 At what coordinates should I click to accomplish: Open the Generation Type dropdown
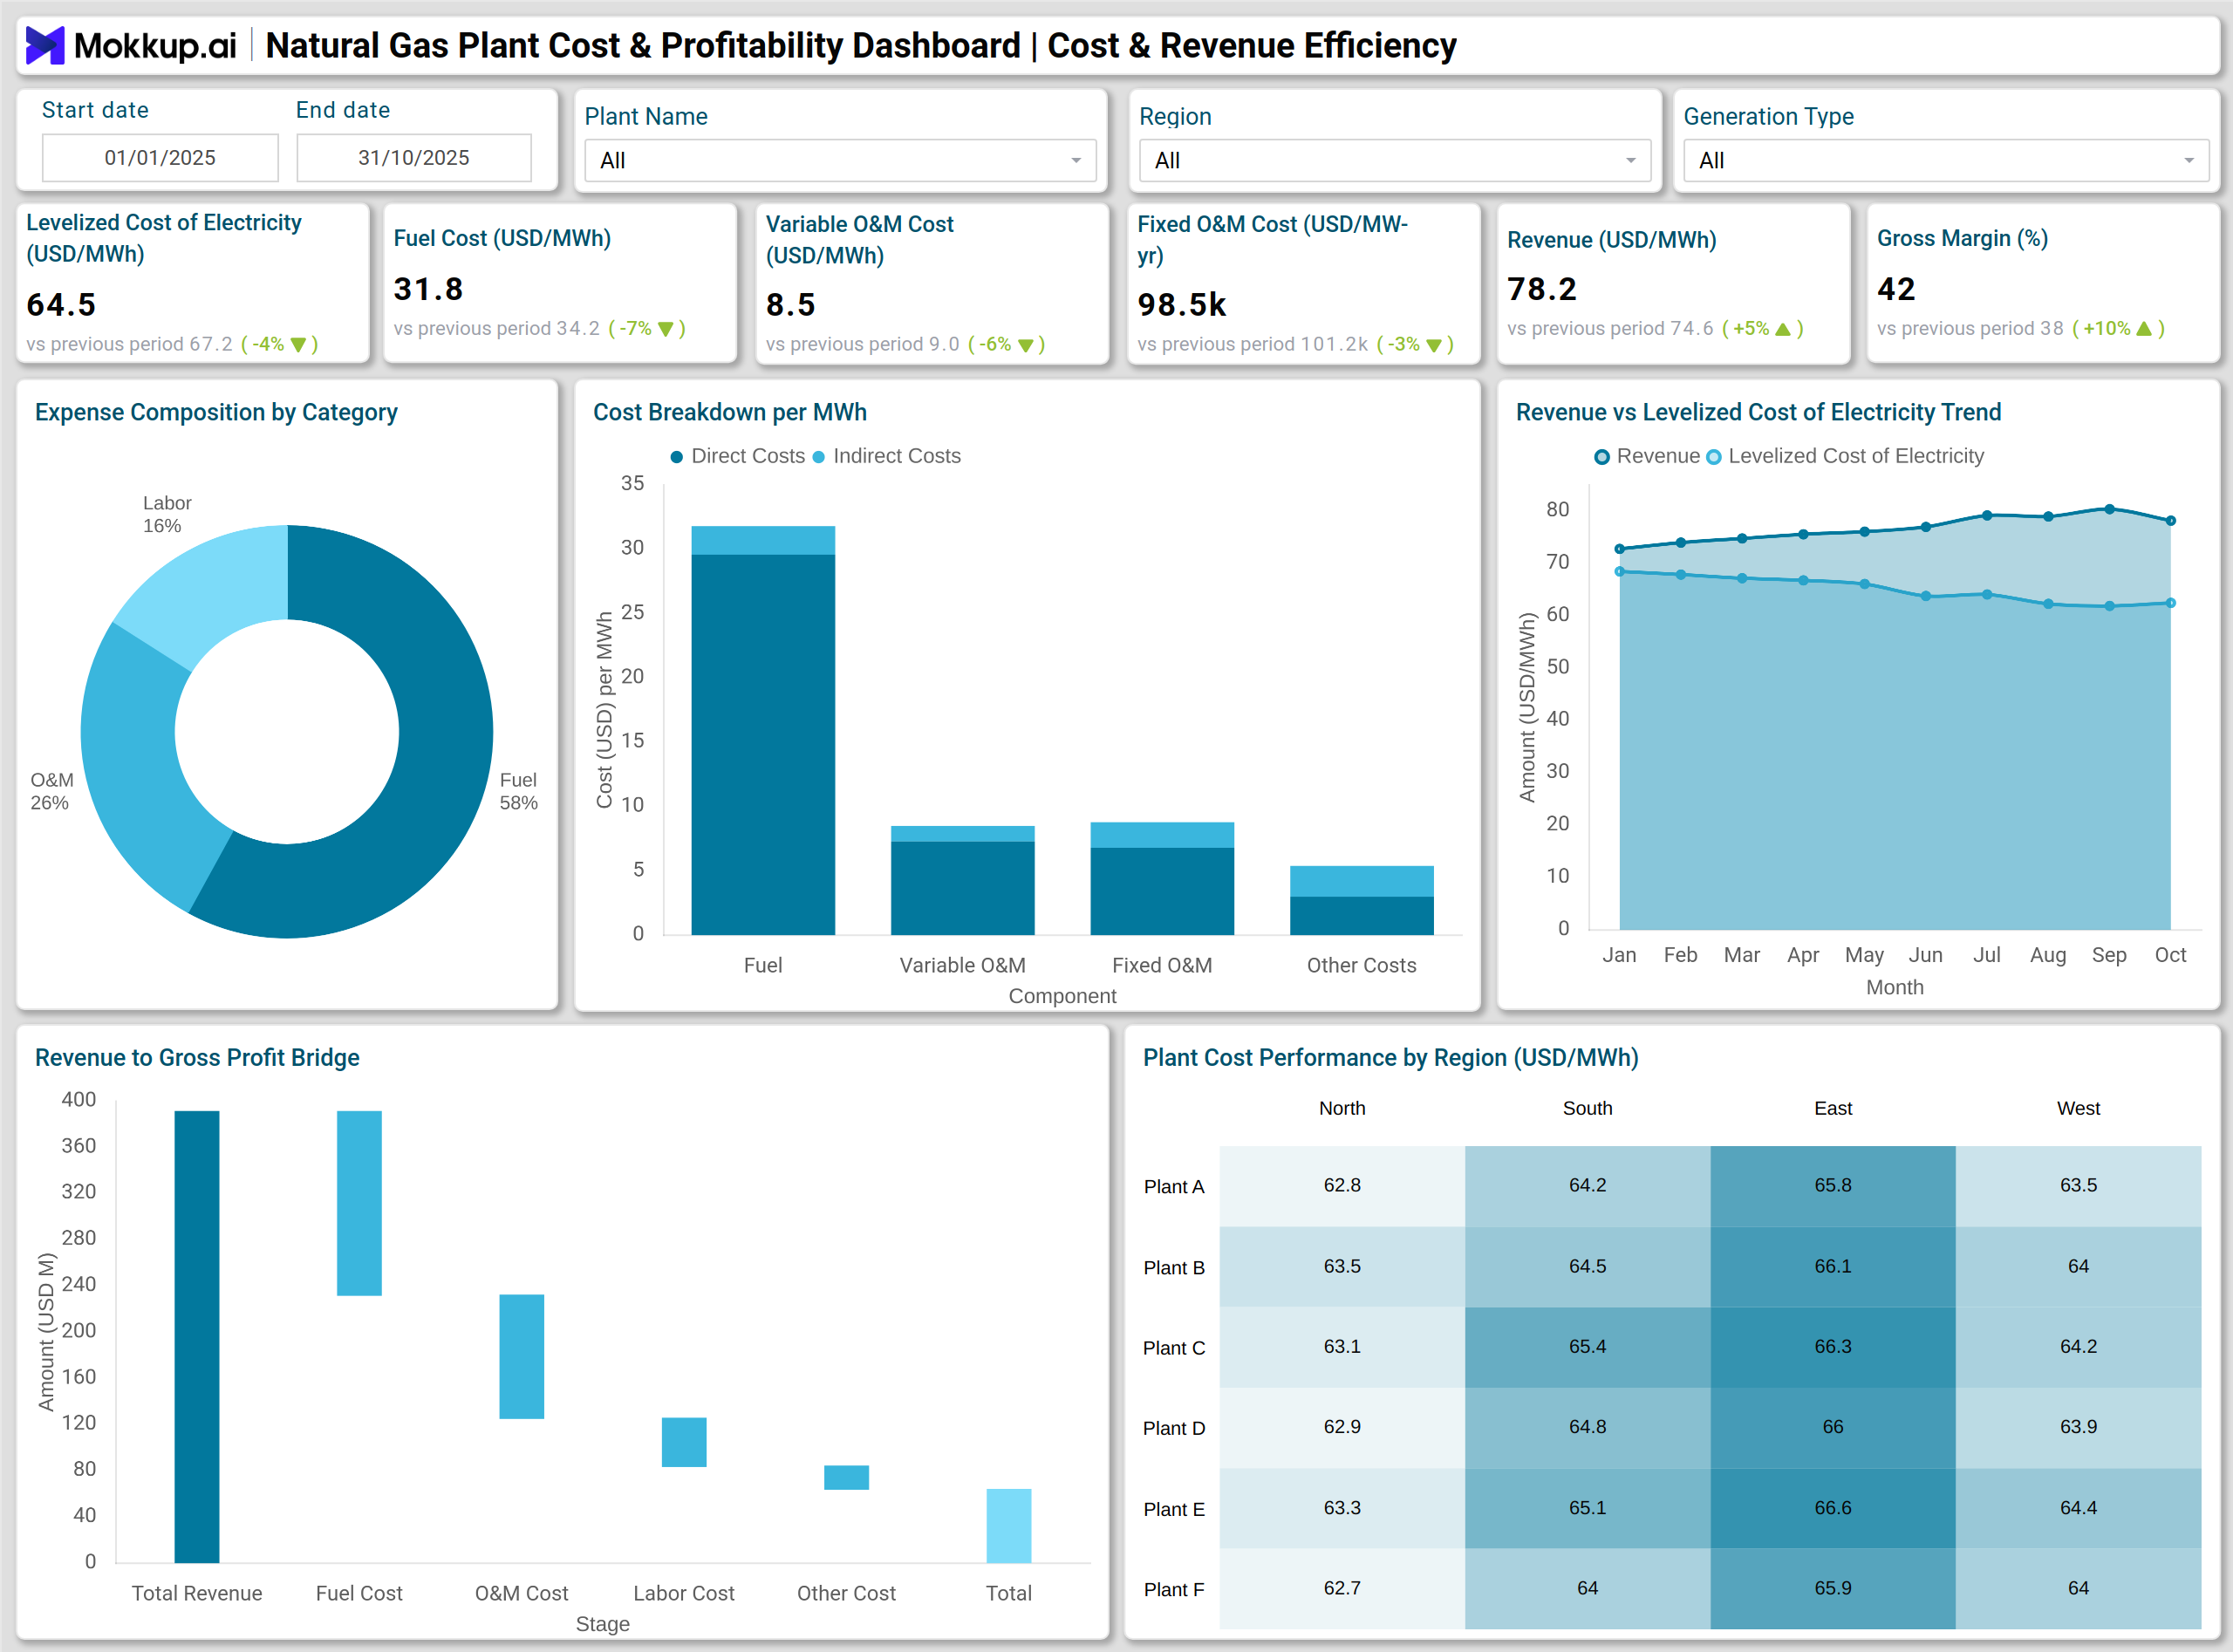1946,160
